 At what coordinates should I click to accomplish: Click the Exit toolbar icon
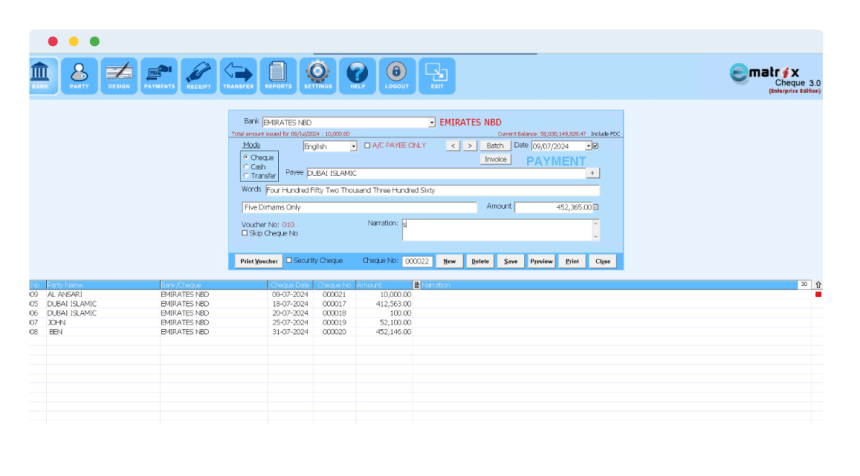pyautogui.click(x=437, y=76)
